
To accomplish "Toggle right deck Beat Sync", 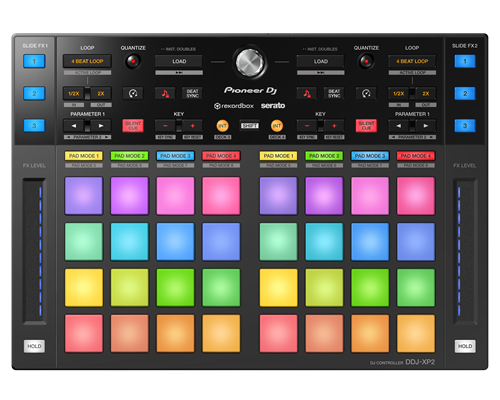I will pyautogui.click(x=334, y=93).
